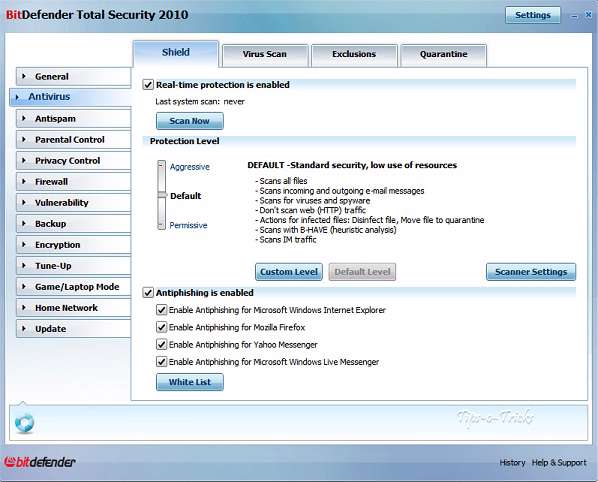
Task: Expand the Privacy Control arrow
Action: click(x=24, y=161)
